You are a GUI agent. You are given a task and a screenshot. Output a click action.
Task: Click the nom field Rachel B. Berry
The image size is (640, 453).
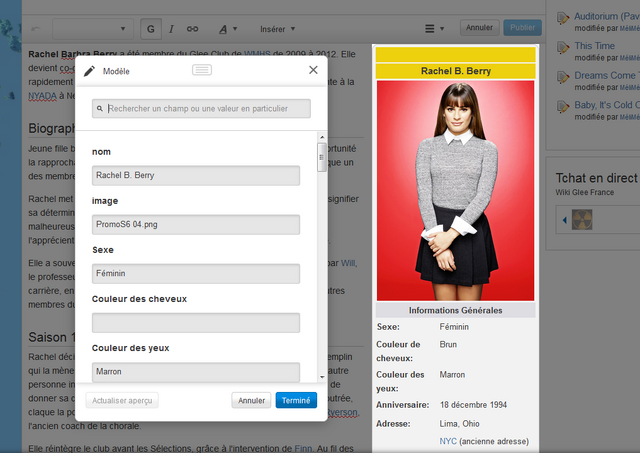tap(196, 175)
